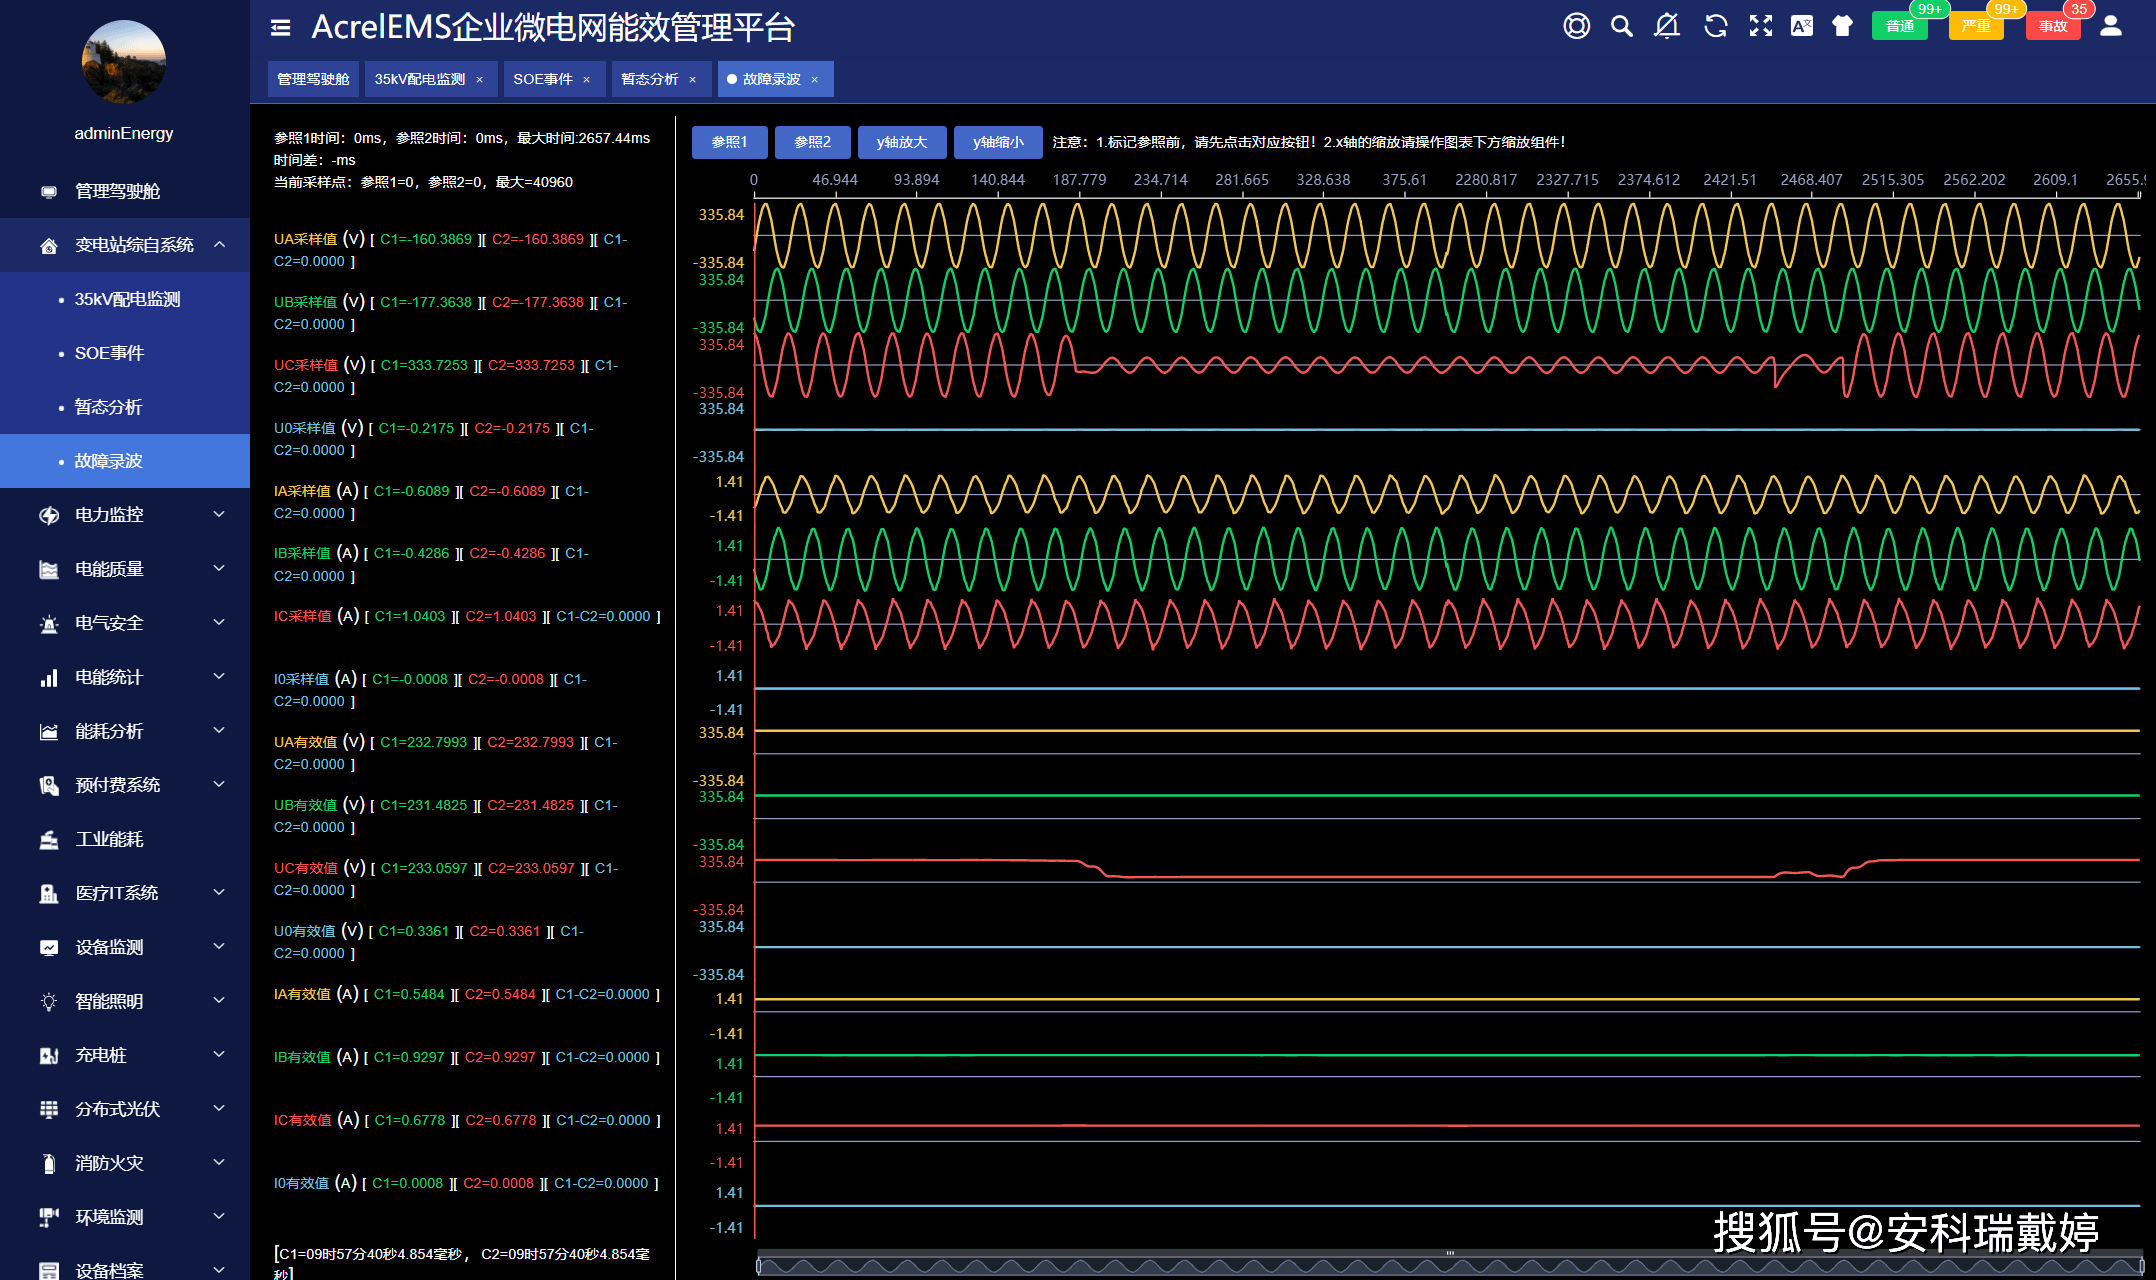Open the search magnifier icon
This screenshot has height=1280, width=2156.
coord(1622,26)
